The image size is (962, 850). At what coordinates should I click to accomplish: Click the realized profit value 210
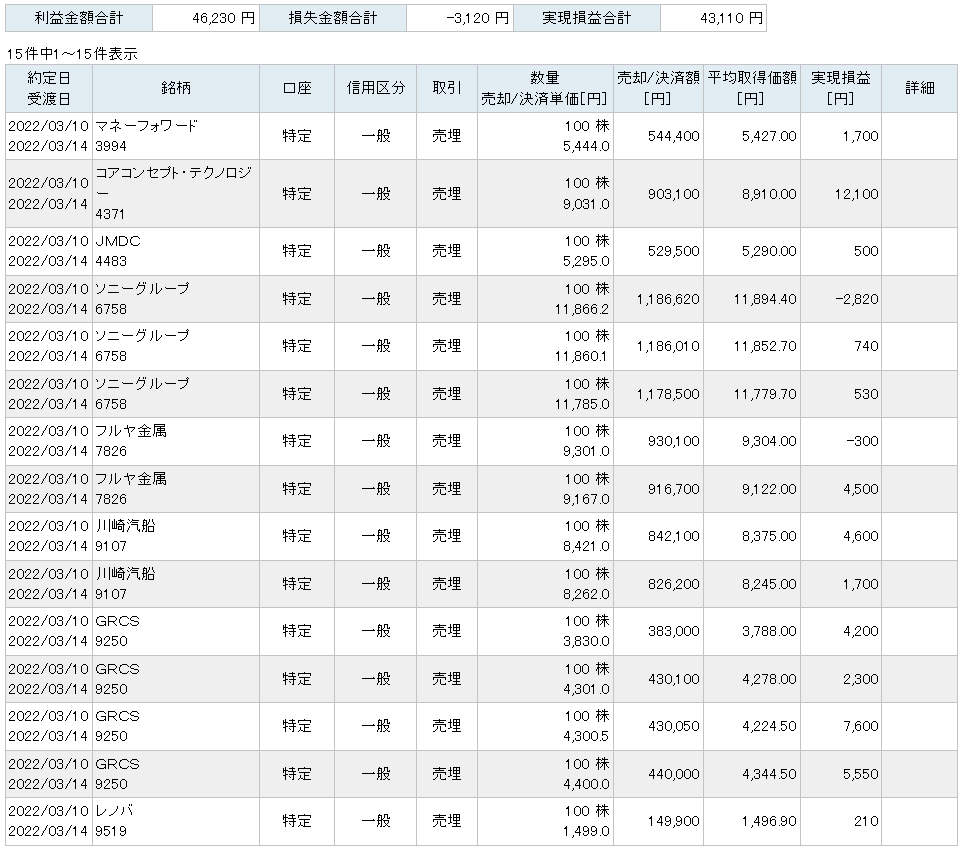click(x=866, y=821)
